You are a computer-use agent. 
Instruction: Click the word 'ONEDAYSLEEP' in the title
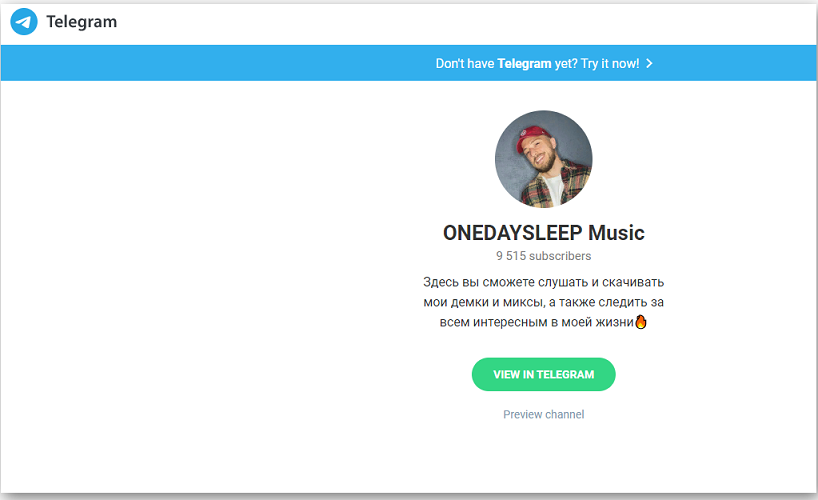click(513, 233)
